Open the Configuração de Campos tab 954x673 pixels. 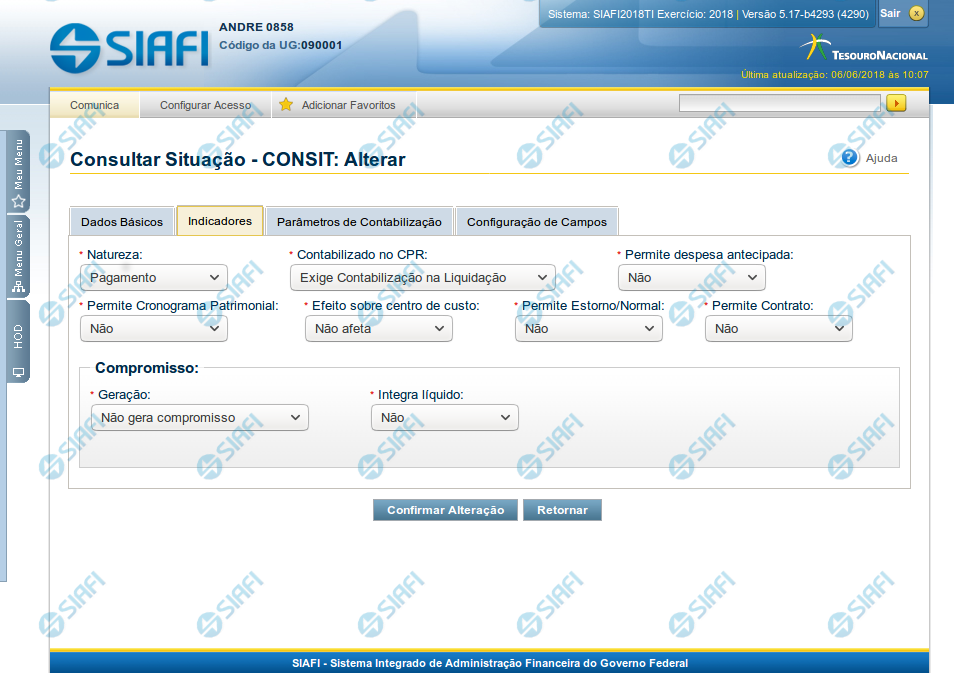[537, 222]
